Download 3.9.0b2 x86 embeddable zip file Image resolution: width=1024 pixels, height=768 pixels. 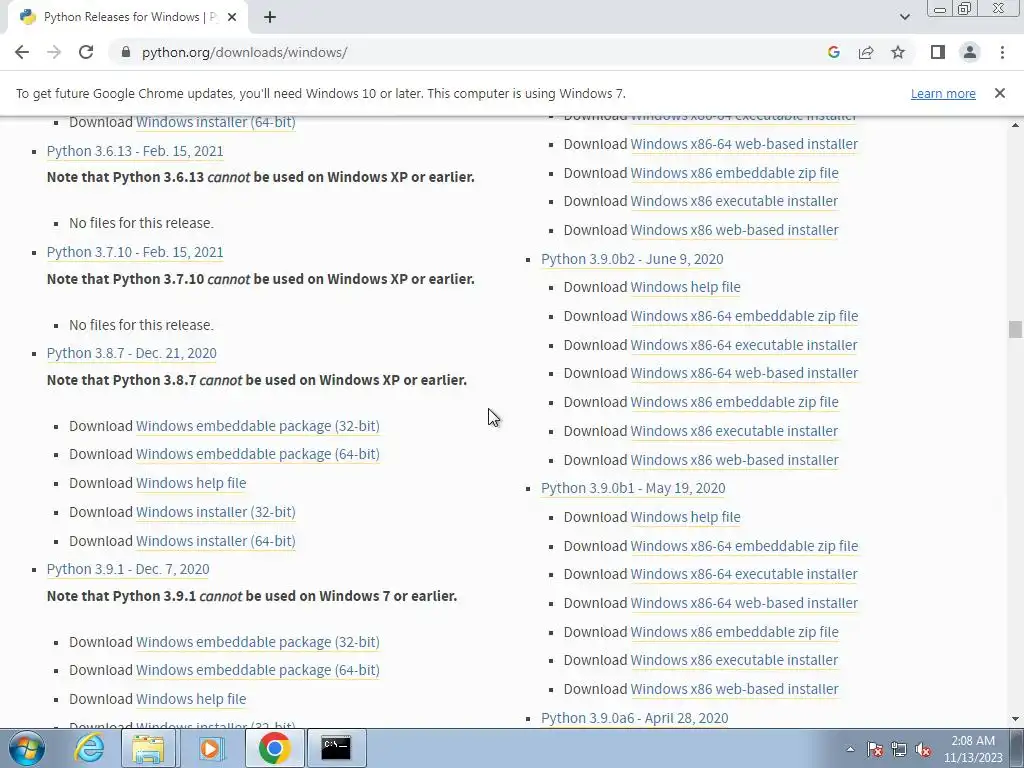[734, 402]
